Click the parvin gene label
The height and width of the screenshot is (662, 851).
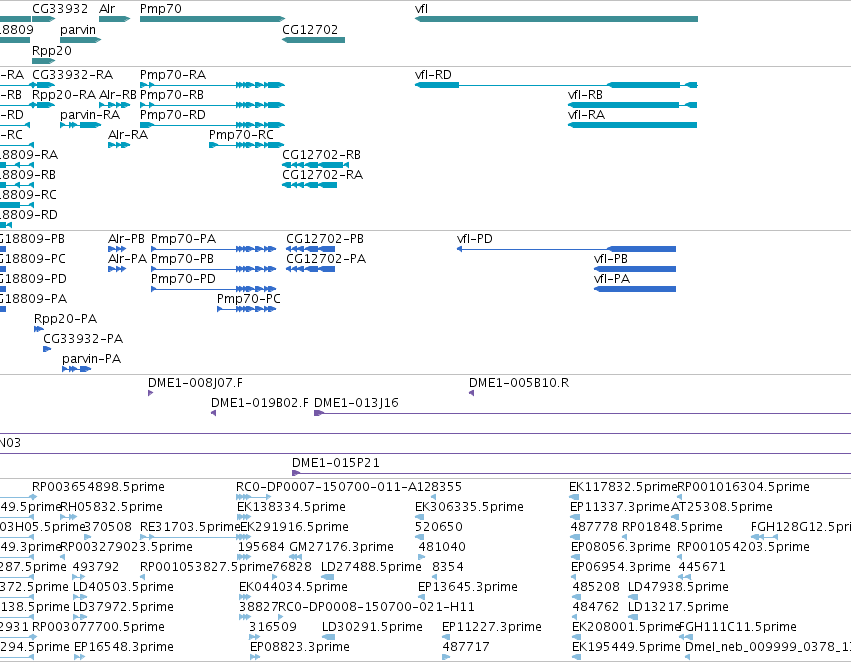click(78, 29)
